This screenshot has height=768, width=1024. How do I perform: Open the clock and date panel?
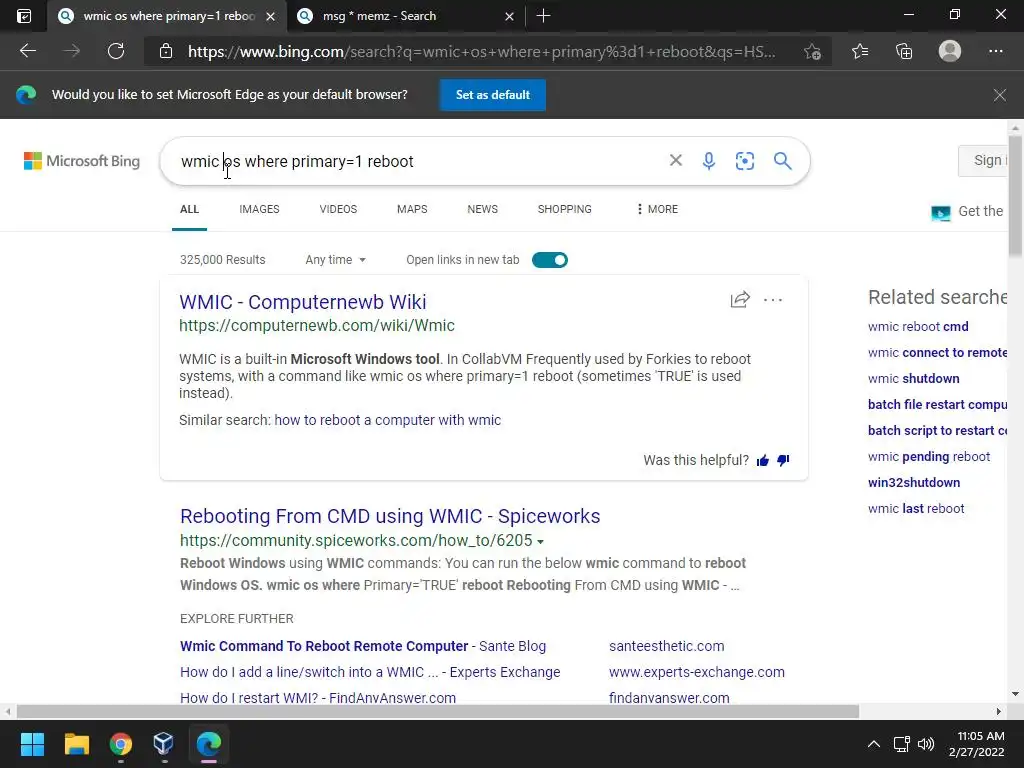coord(977,744)
